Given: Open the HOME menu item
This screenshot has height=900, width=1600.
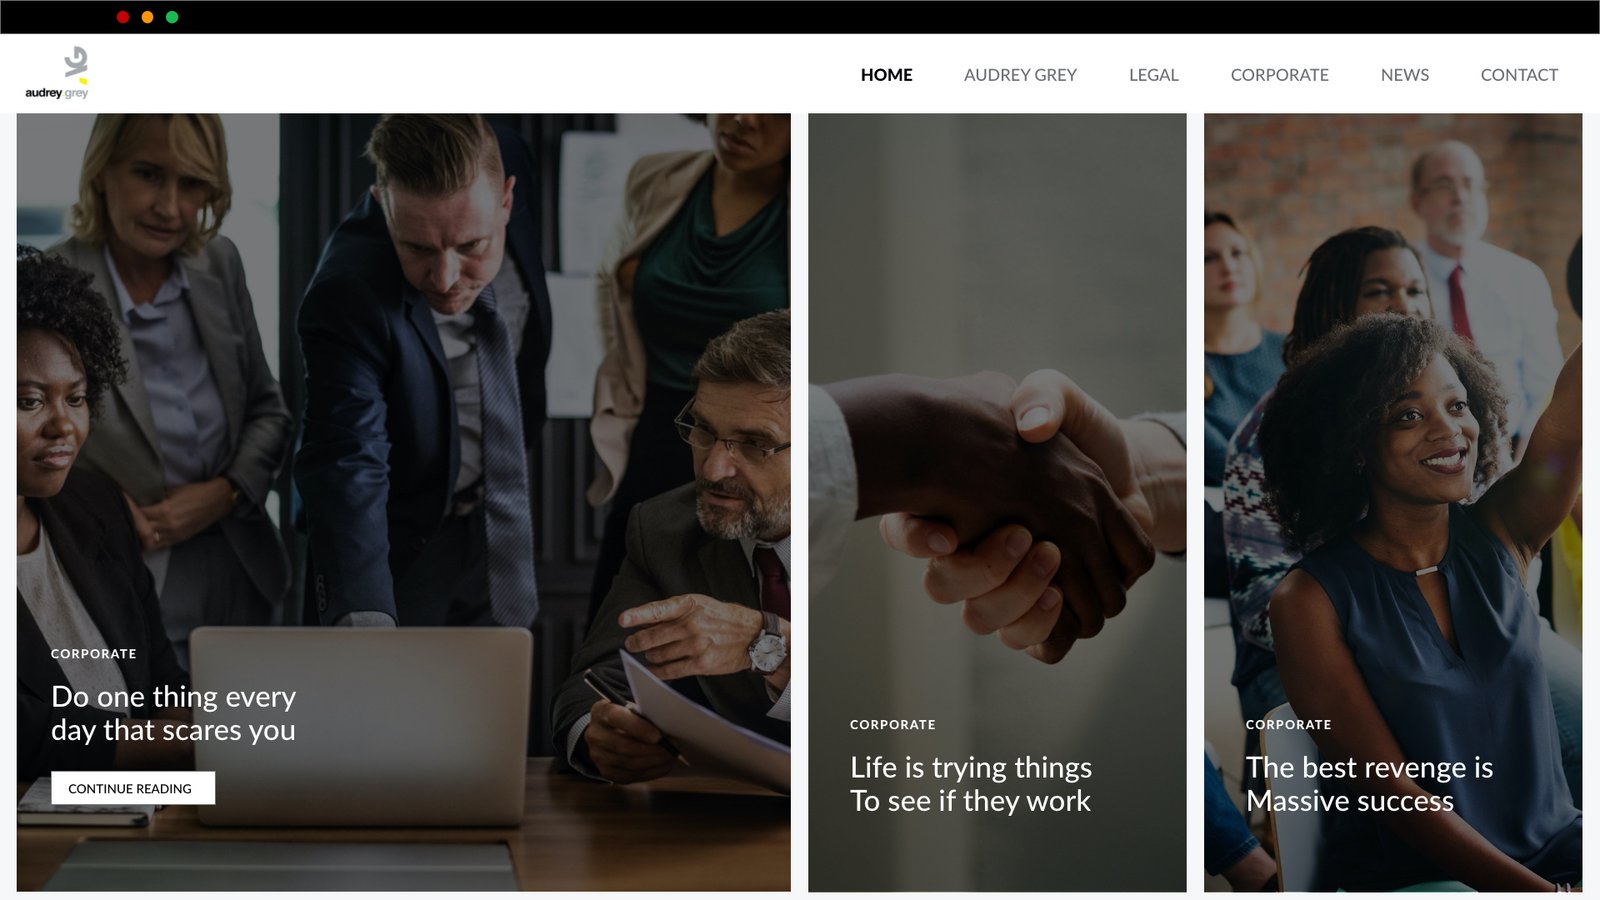Looking at the screenshot, I should [886, 75].
